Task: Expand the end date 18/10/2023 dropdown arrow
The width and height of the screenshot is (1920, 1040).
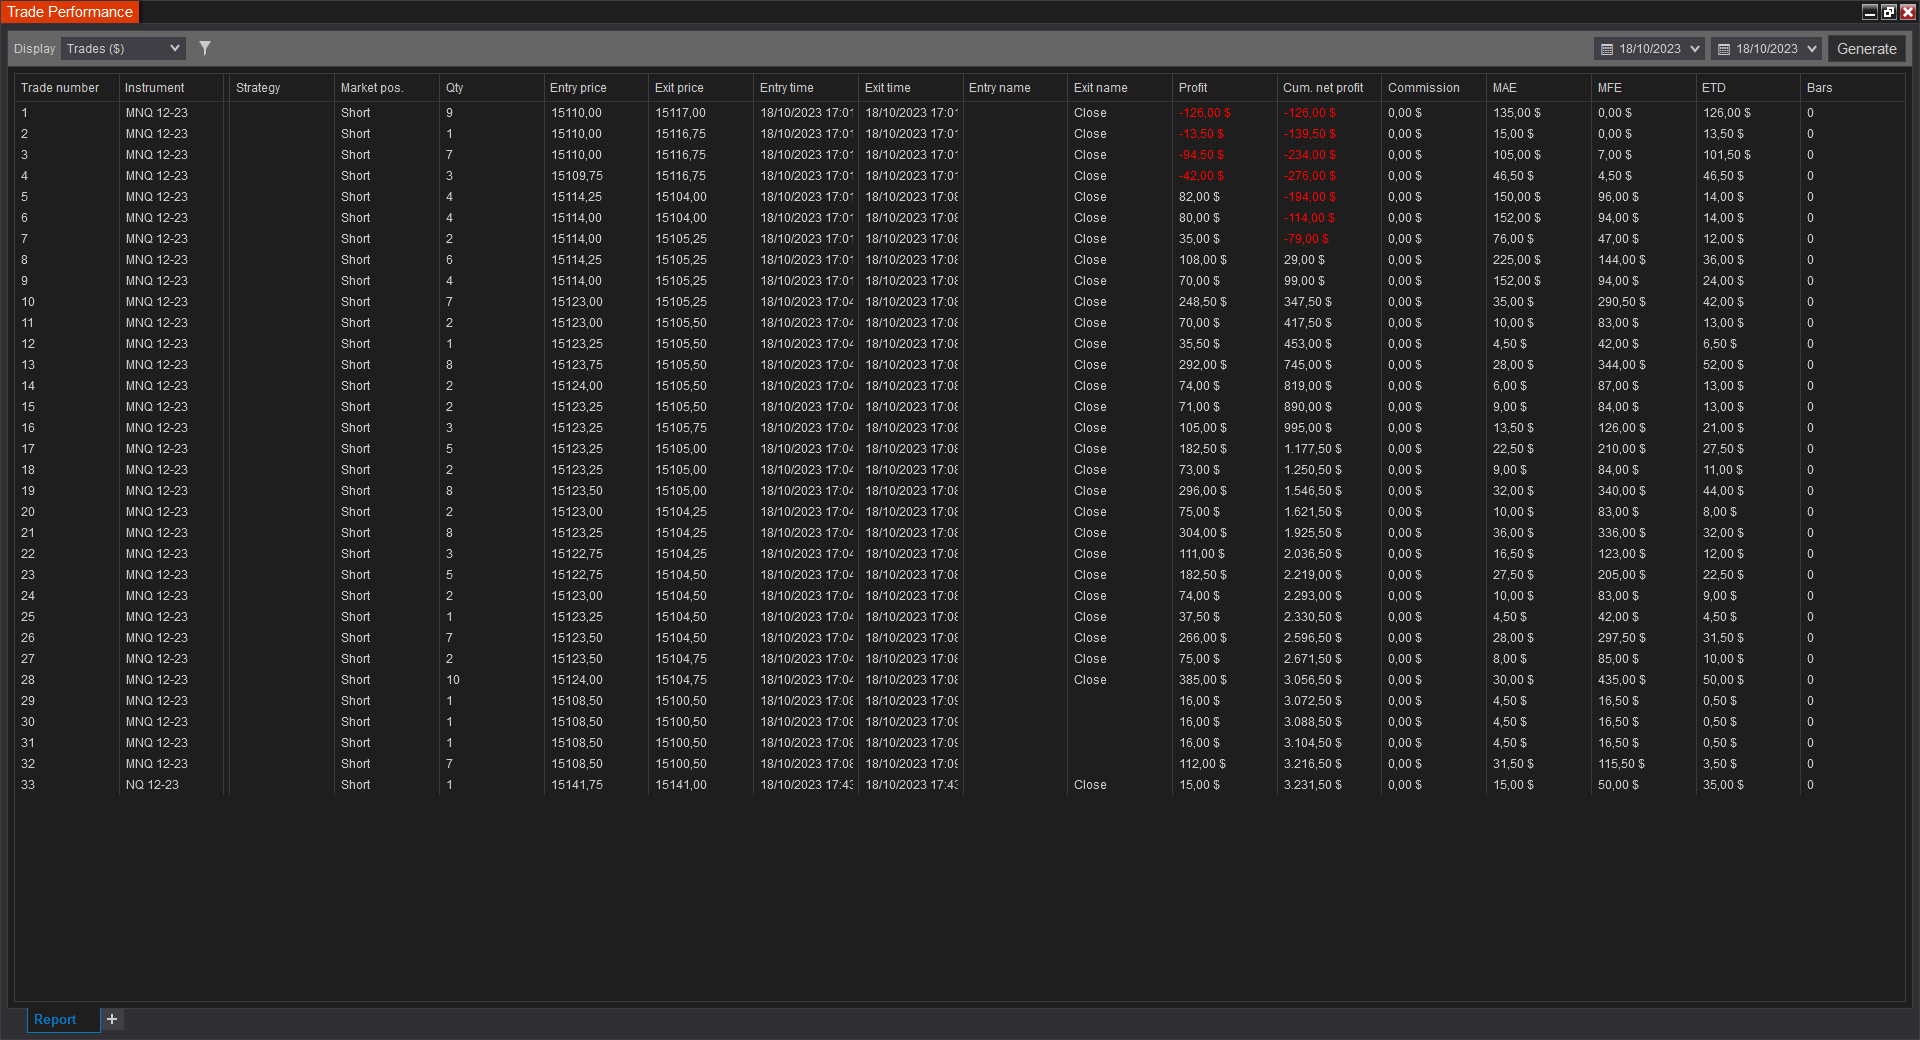Action: (1812, 49)
